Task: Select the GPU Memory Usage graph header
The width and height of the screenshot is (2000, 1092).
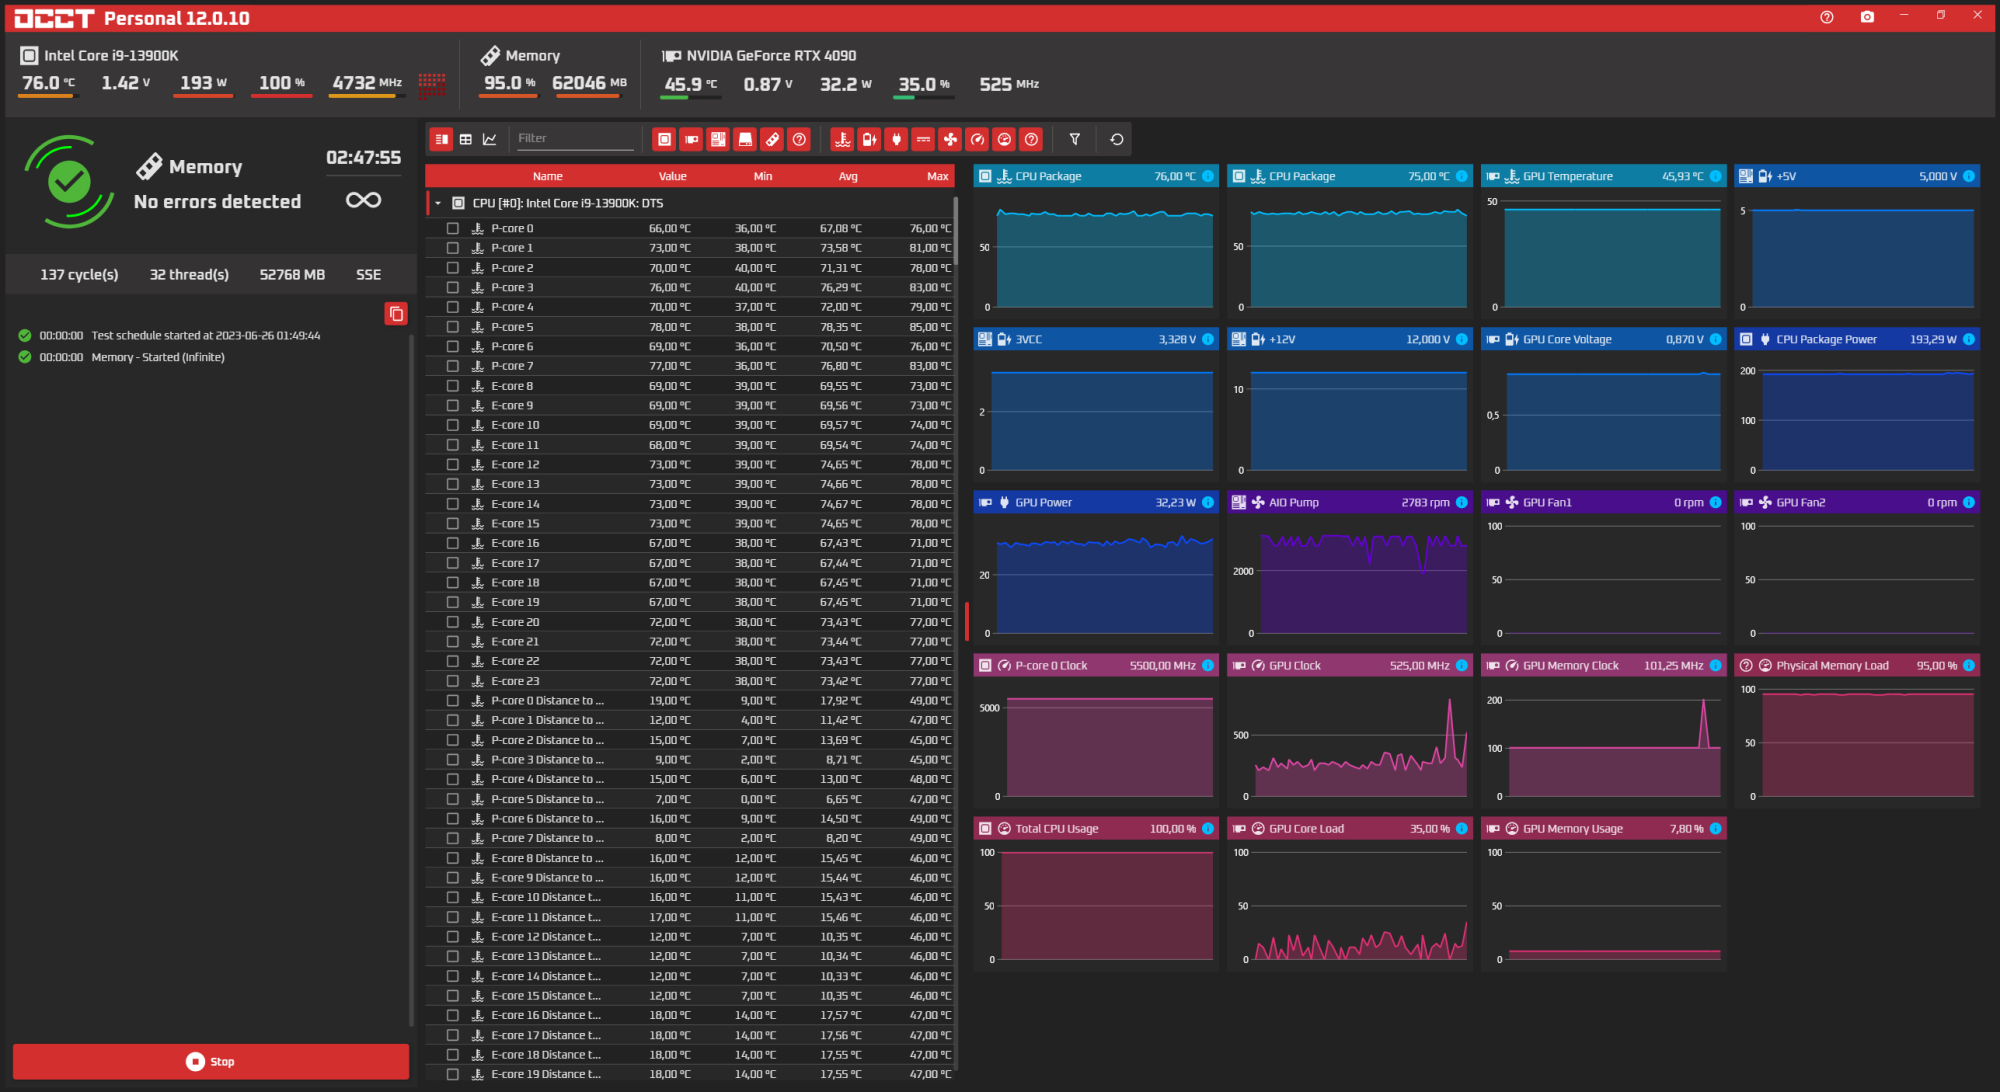Action: pyautogui.click(x=1604, y=828)
